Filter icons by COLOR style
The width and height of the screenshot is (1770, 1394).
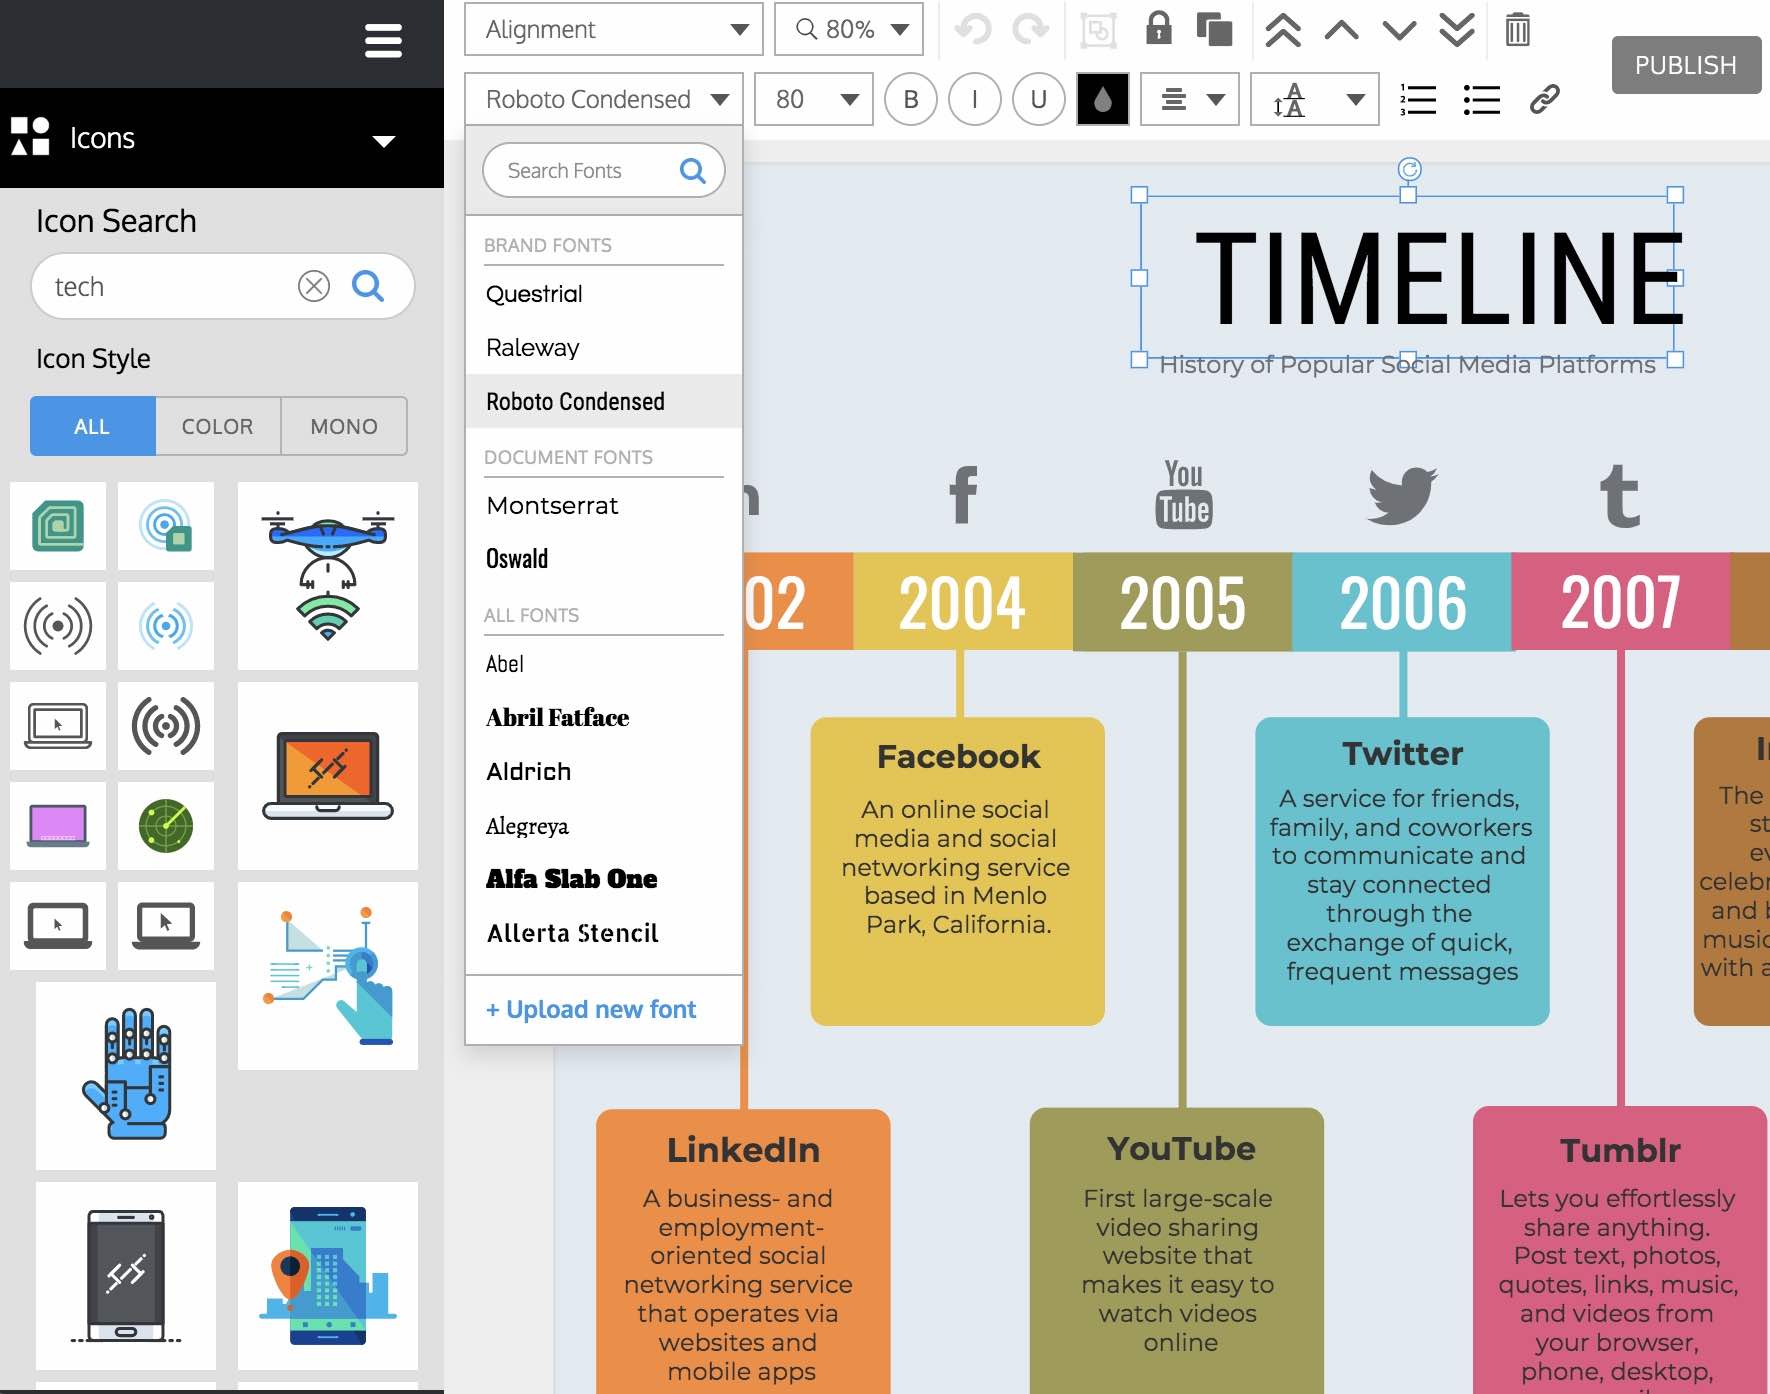[x=217, y=426]
